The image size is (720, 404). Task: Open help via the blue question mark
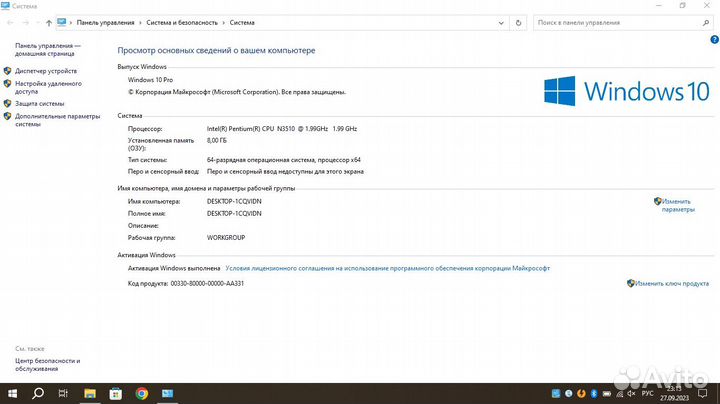(x=714, y=39)
